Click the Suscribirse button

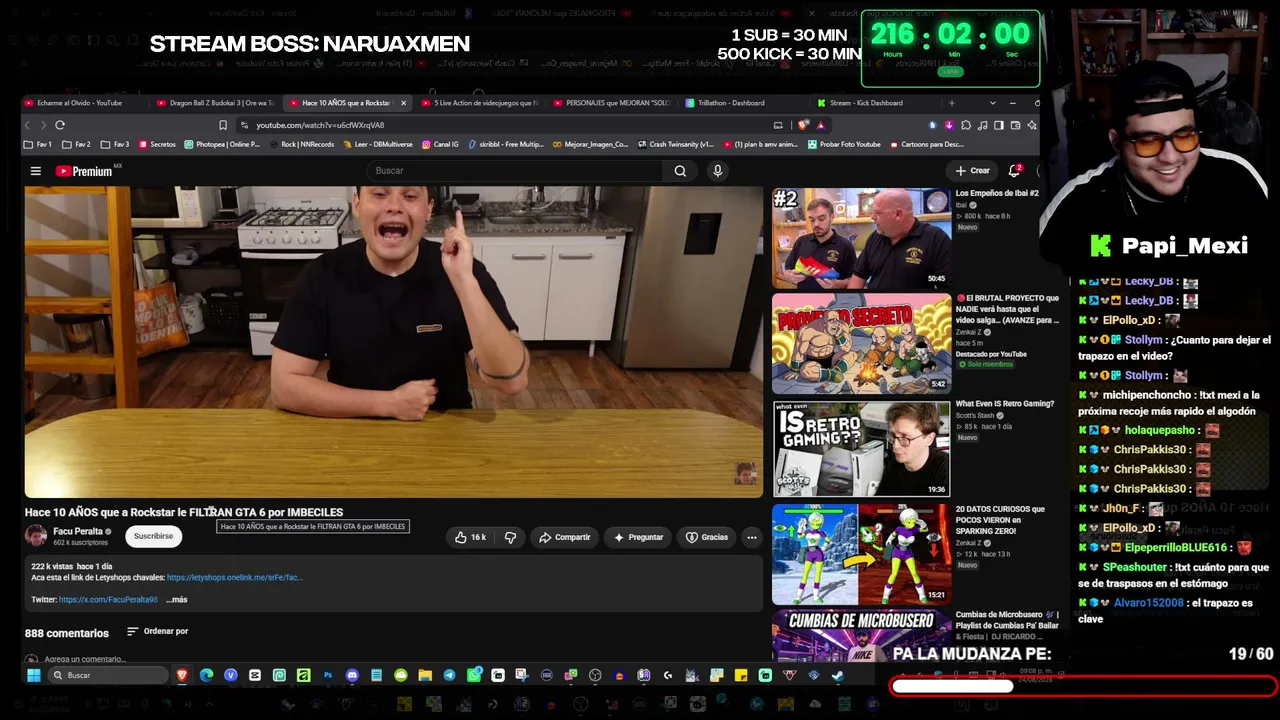(x=154, y=536)
